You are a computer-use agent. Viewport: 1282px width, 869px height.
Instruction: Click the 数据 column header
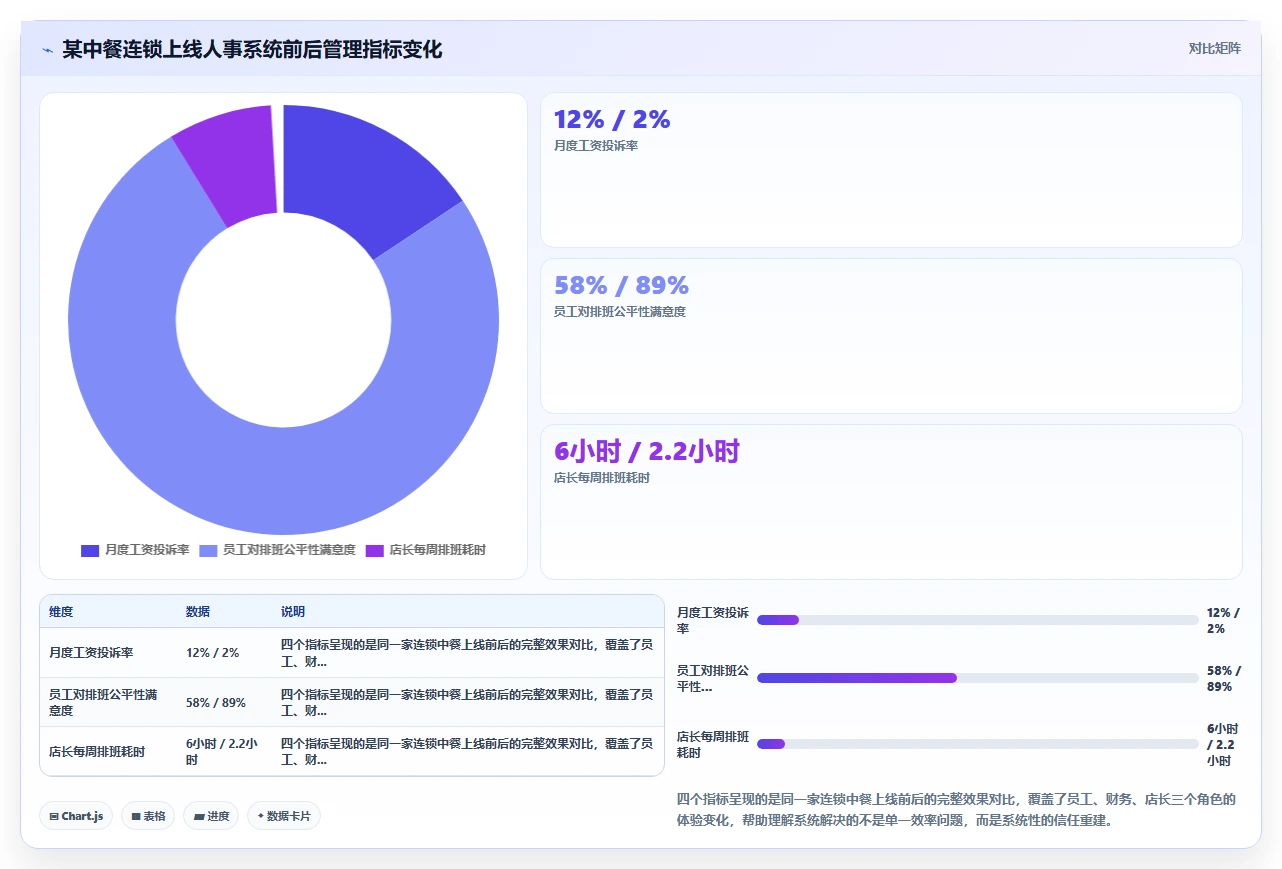point(198,612)
